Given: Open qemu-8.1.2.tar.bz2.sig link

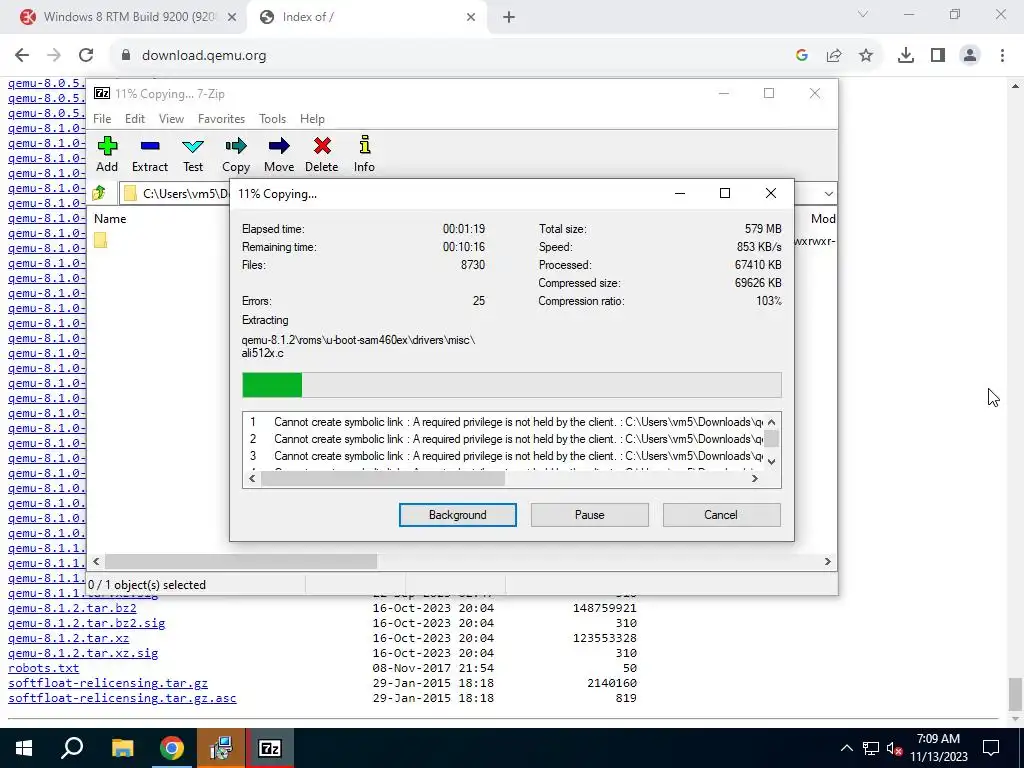Looking at the screenshot, I should 86,623.
